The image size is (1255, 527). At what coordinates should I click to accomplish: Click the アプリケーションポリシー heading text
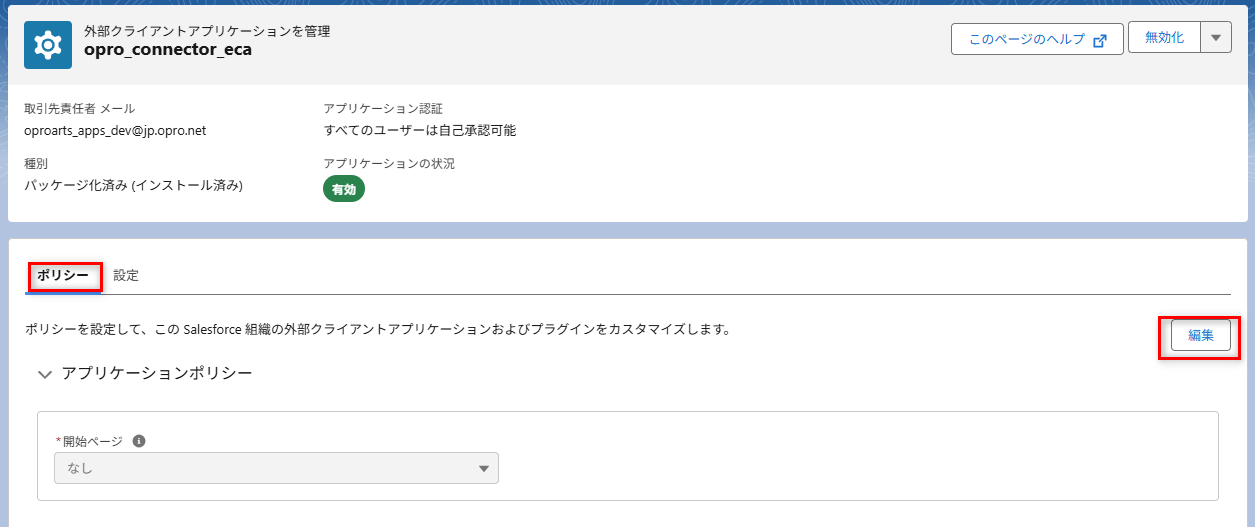click(x=156, y=373)
